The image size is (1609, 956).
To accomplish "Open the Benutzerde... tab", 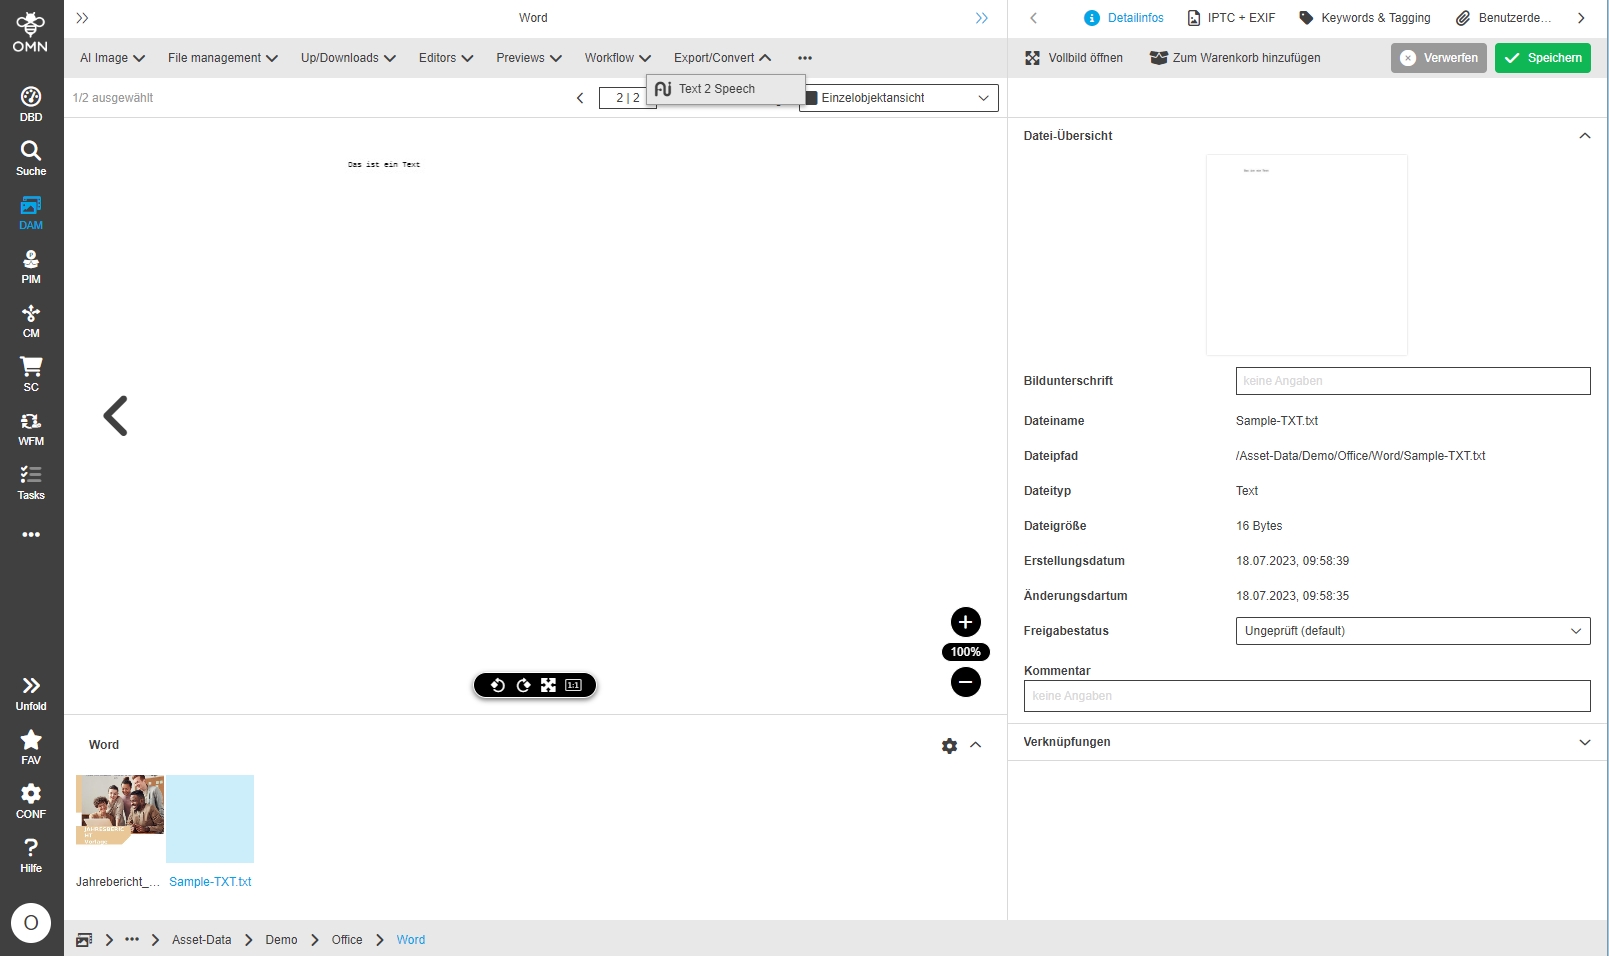I will click(1503, 18).
